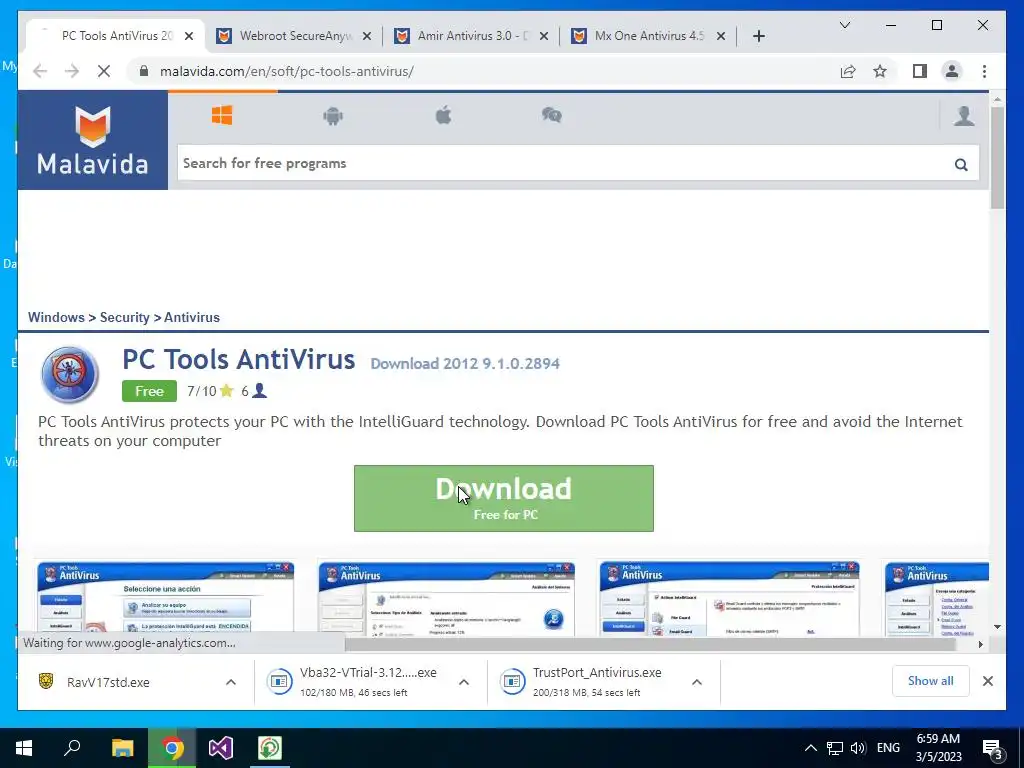1024x768 pixels.
Task: Close the Mx One Antivirus tab
Action: tap(721, 37)
